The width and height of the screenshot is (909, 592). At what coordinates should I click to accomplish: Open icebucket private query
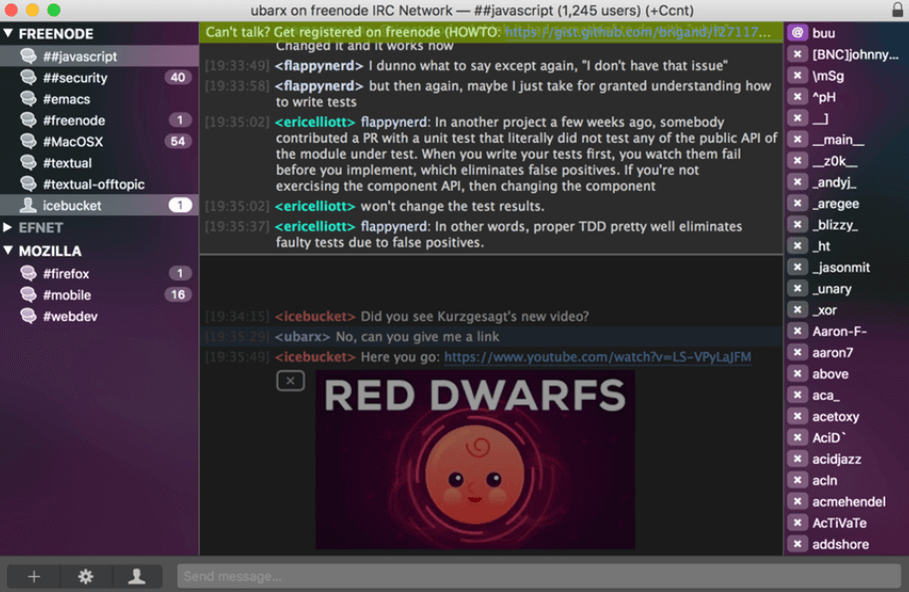point(99,205)
